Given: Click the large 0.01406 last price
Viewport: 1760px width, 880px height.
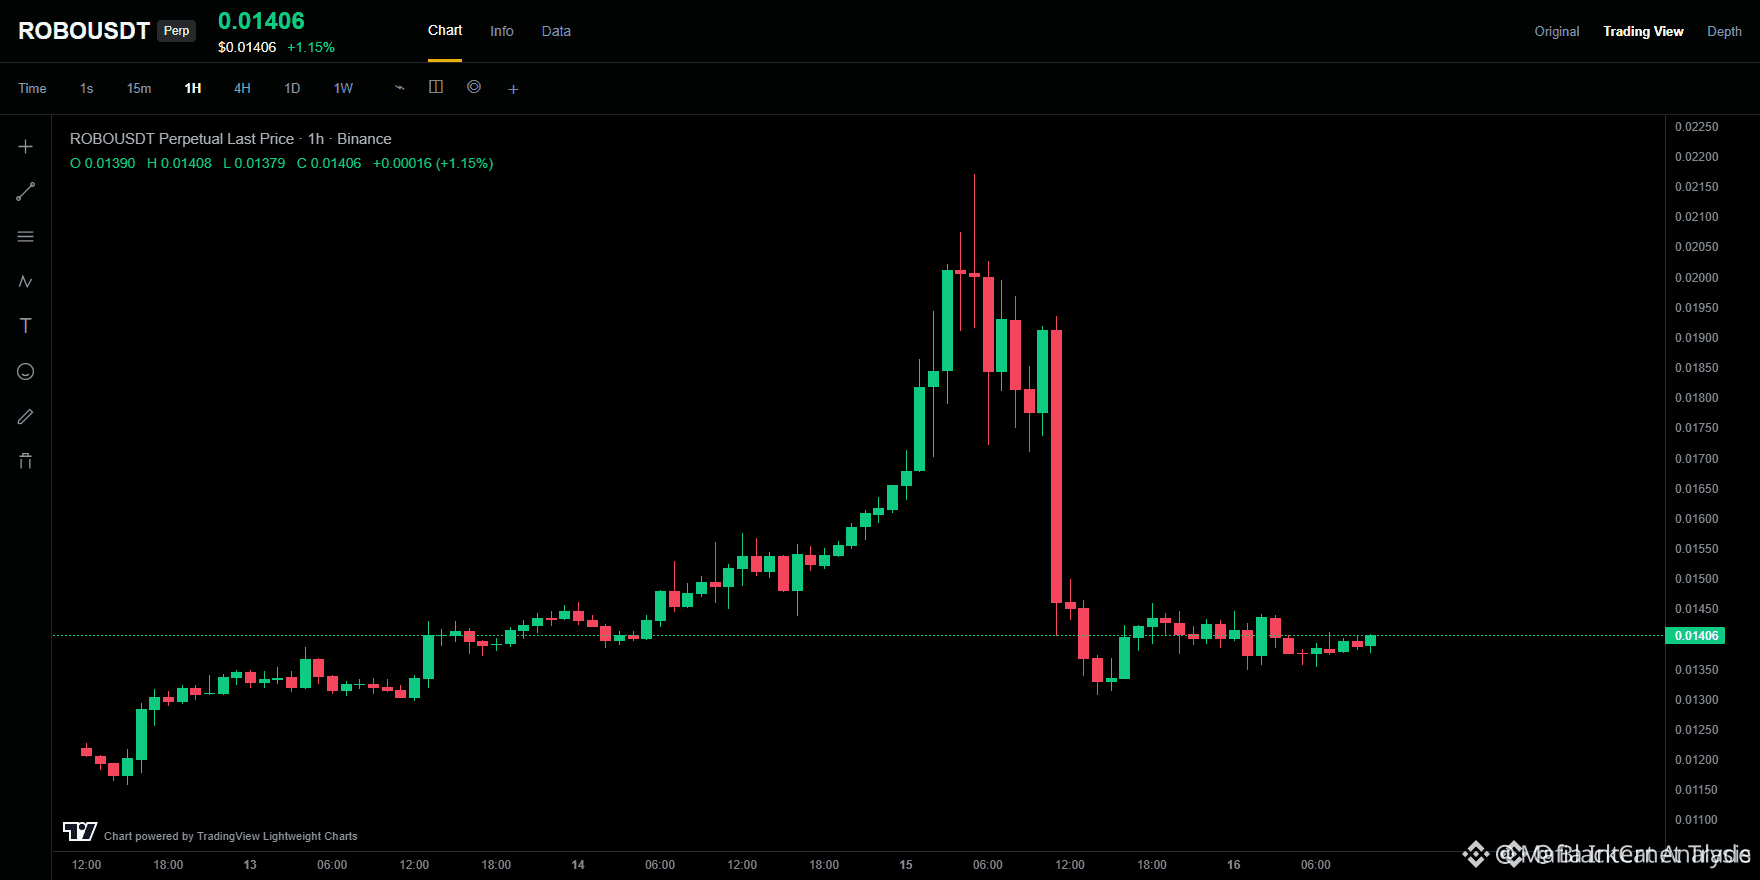Looking at the screenshot, I should 261,21.
